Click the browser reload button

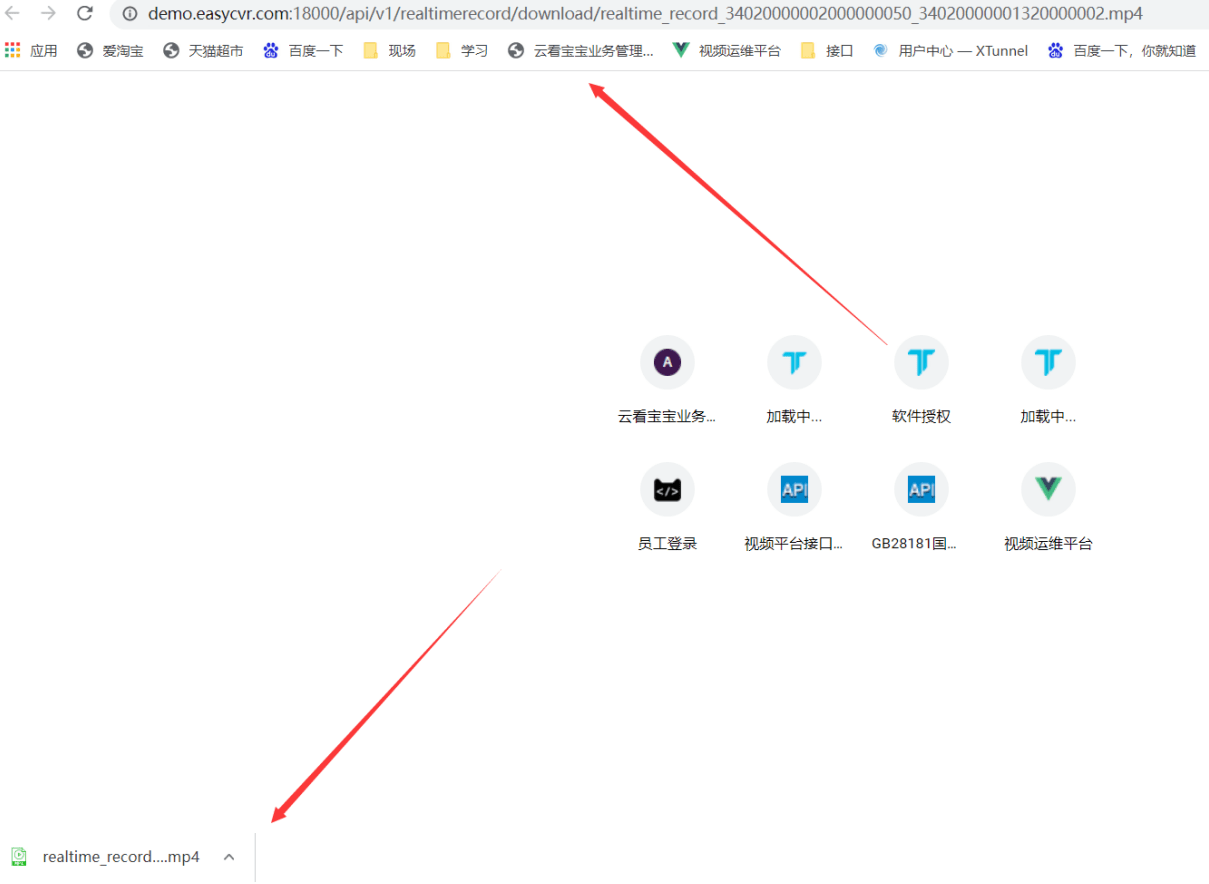(85, 14)
